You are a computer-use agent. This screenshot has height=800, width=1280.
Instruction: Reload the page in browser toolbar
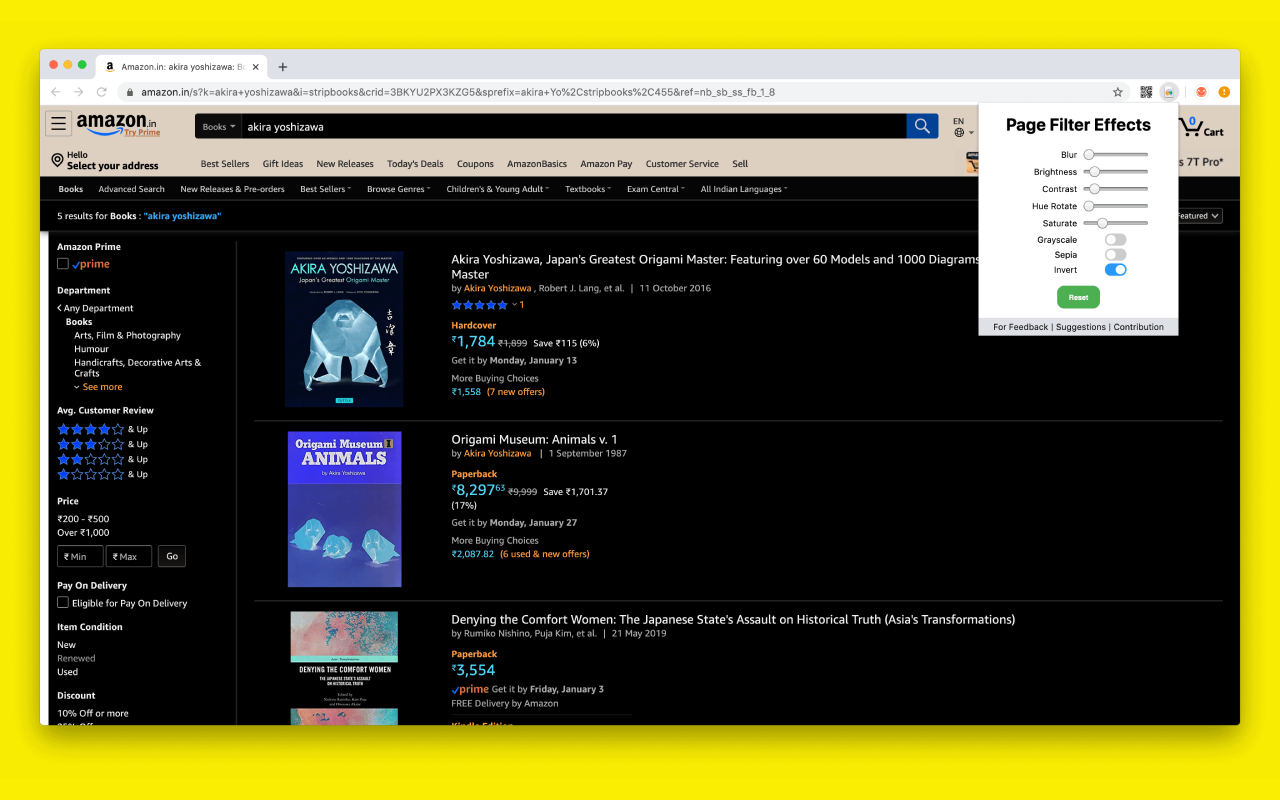point(102,92)
